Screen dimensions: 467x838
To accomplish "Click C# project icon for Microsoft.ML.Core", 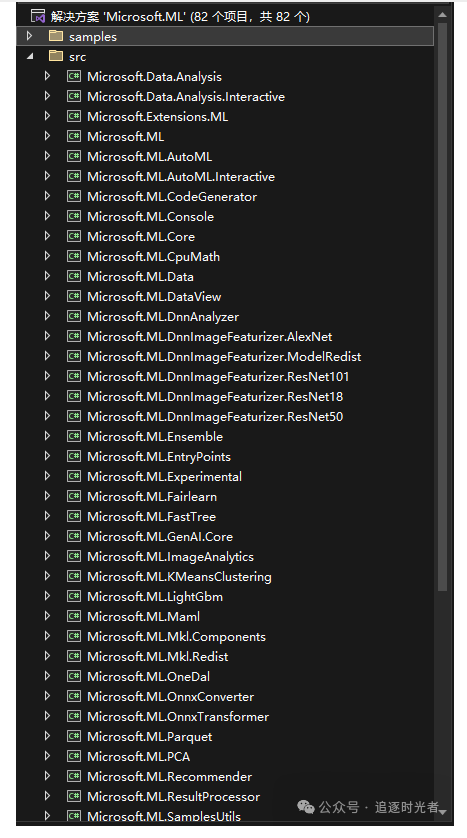I will tap(74, 237).
